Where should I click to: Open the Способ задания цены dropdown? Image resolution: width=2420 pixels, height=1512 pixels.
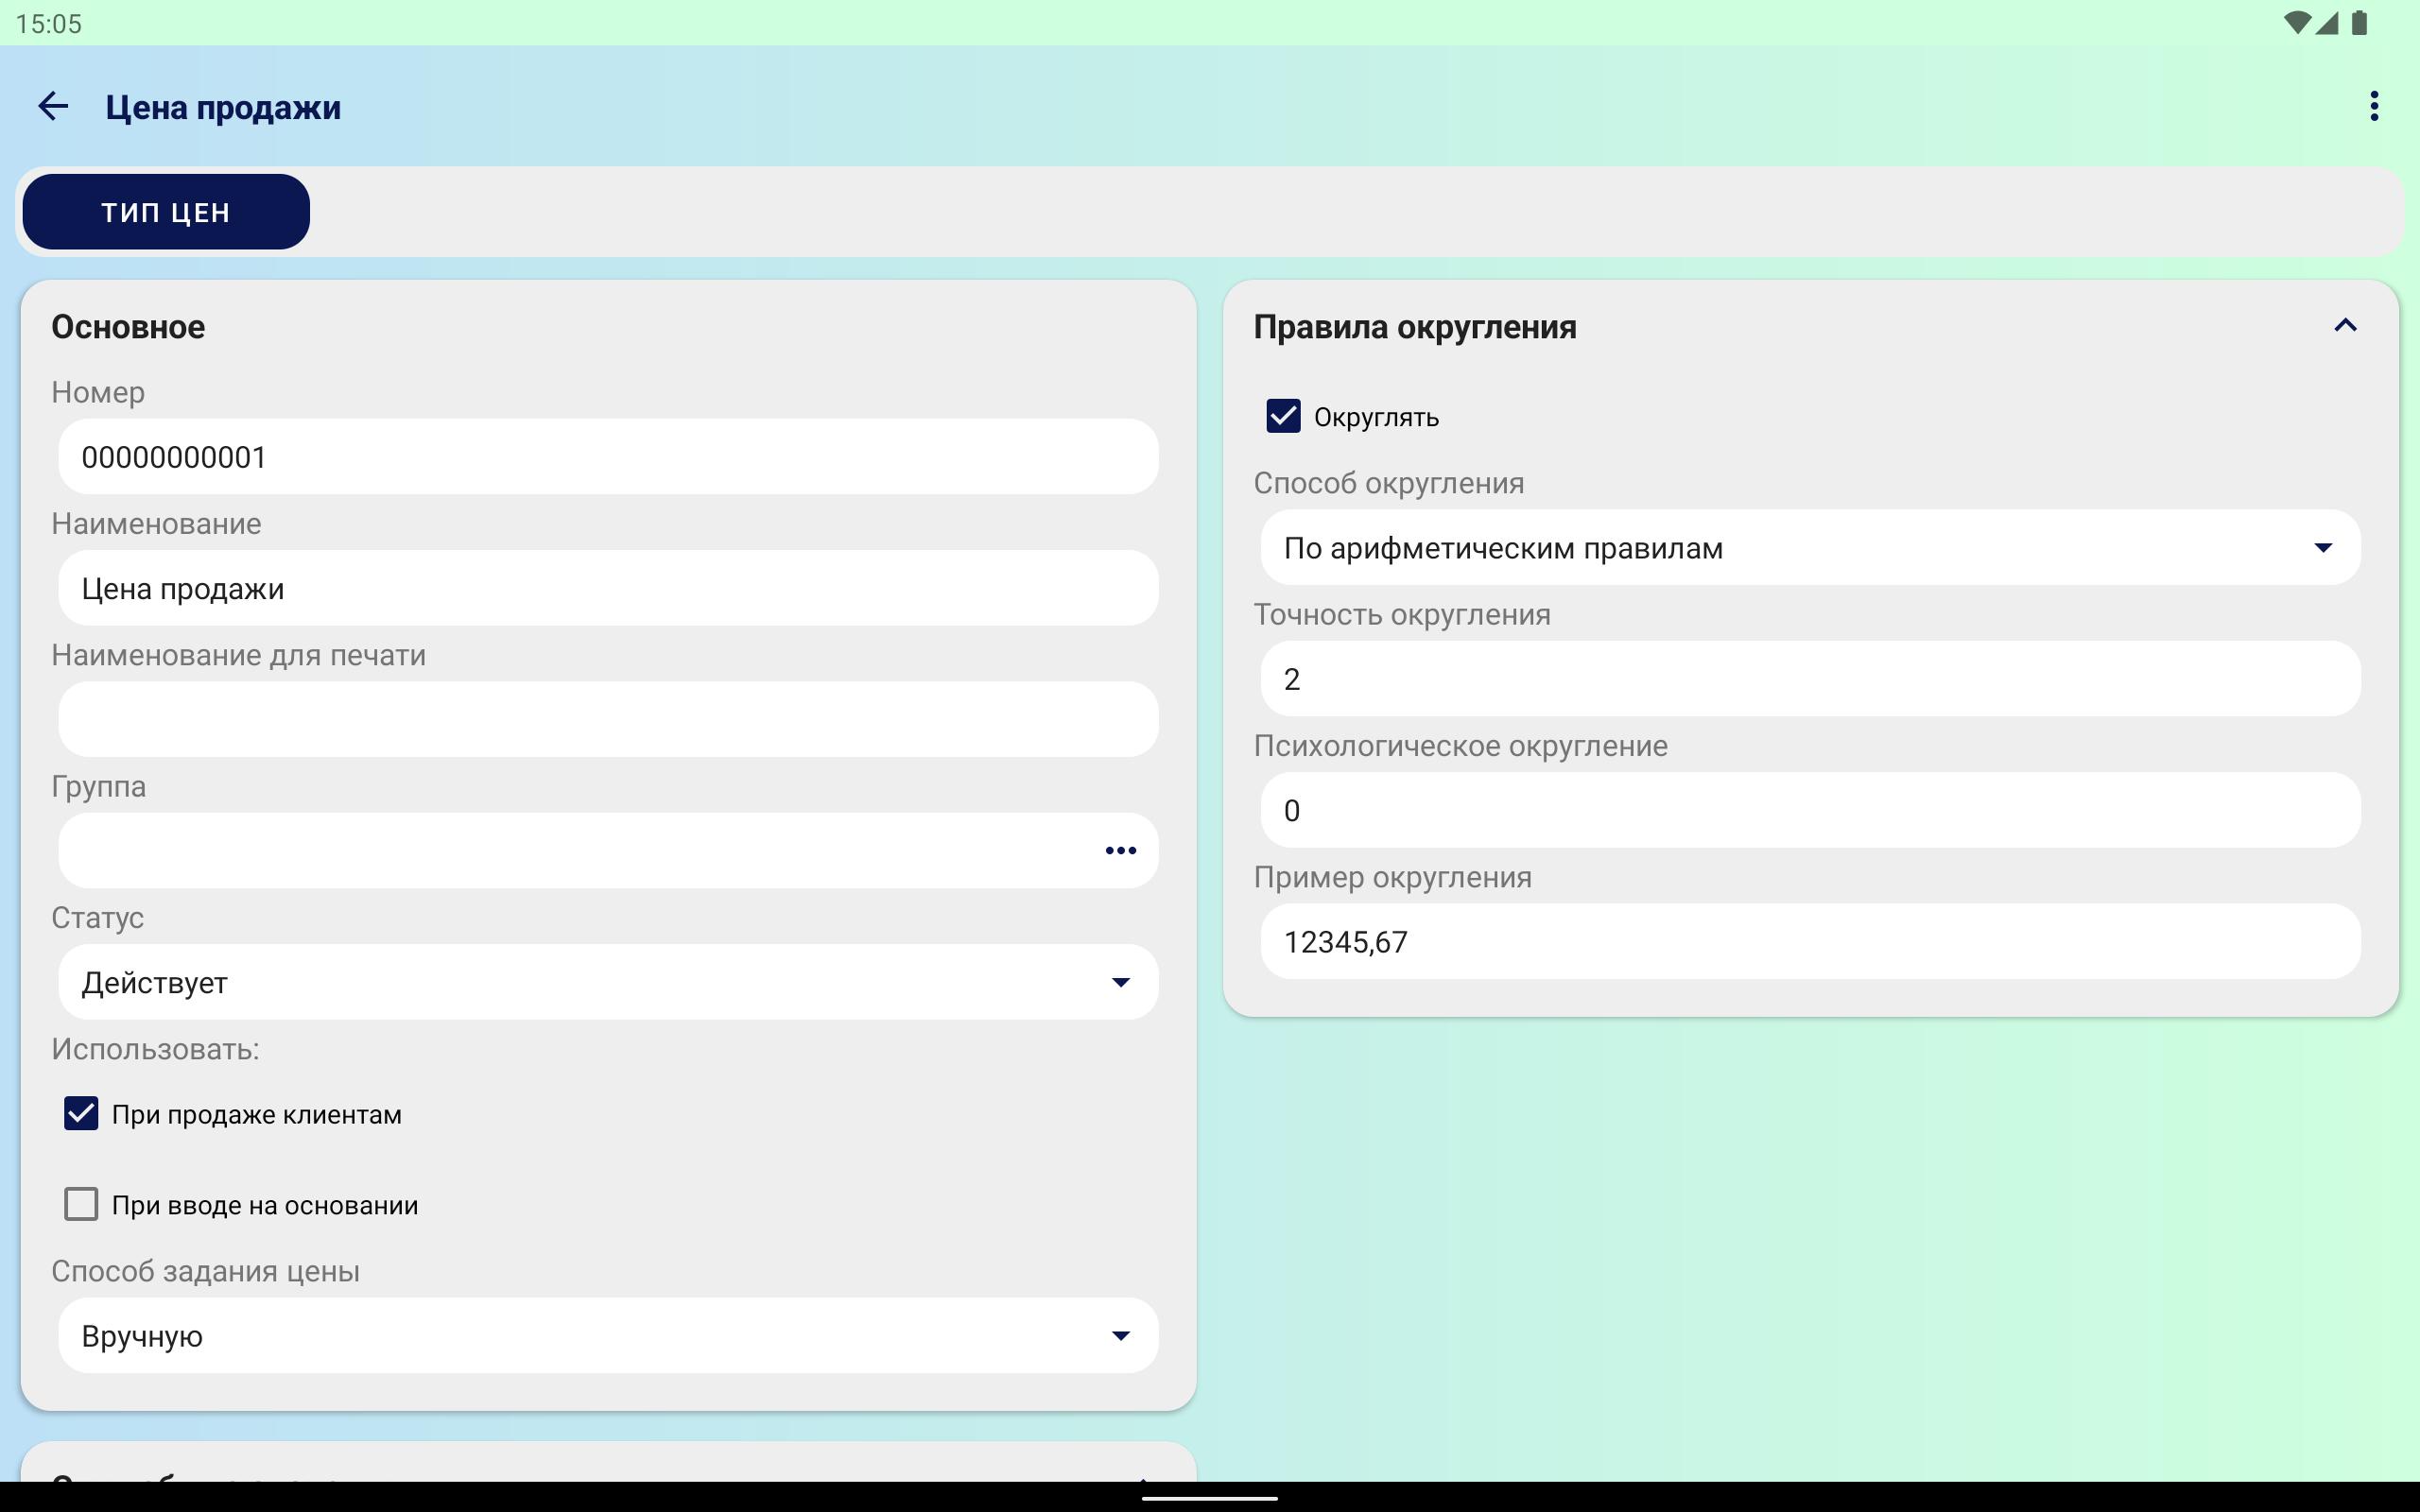[x=608, y=1335]
